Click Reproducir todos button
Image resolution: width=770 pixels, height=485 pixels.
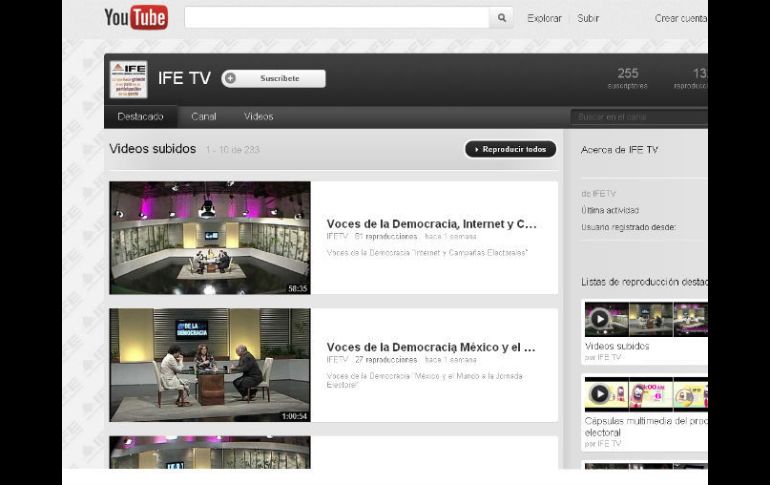(510, 149)
